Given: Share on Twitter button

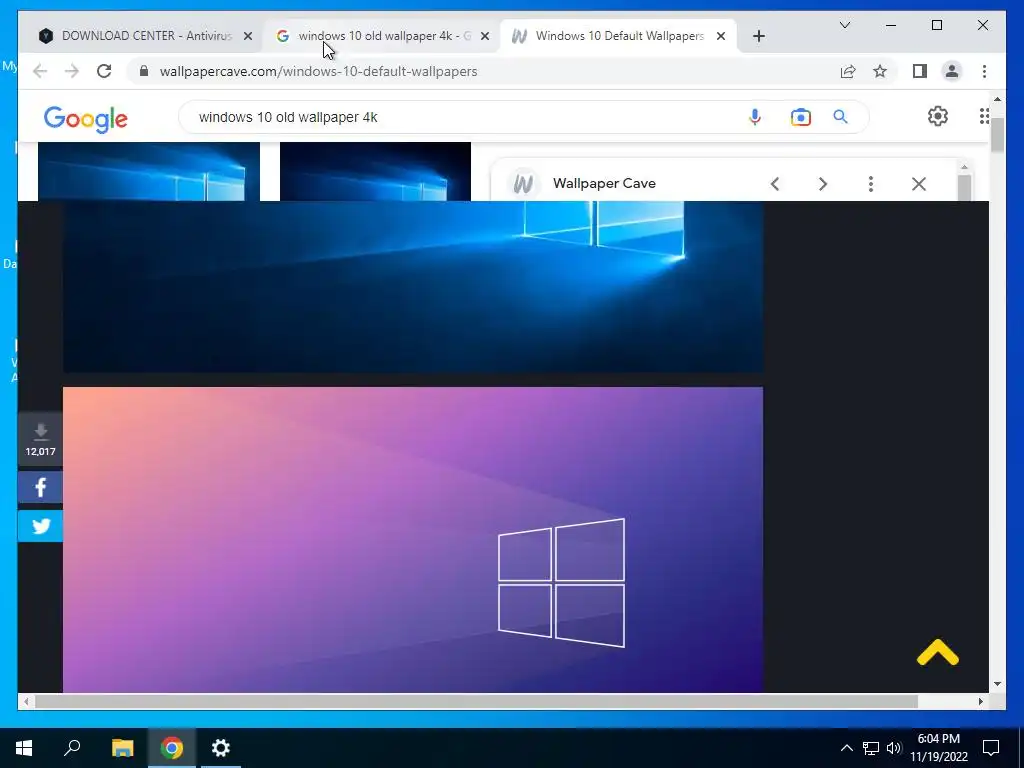Looking at the screenshot, I should click(x=40, y=526).
